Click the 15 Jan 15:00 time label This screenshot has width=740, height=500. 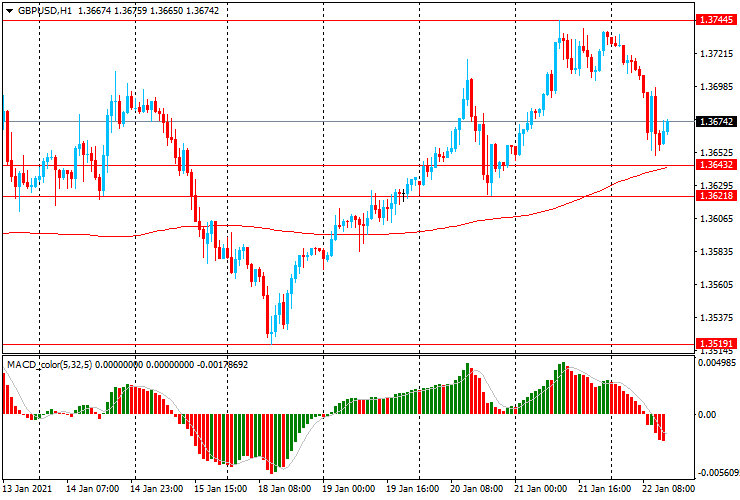click(x=220, y=489)
